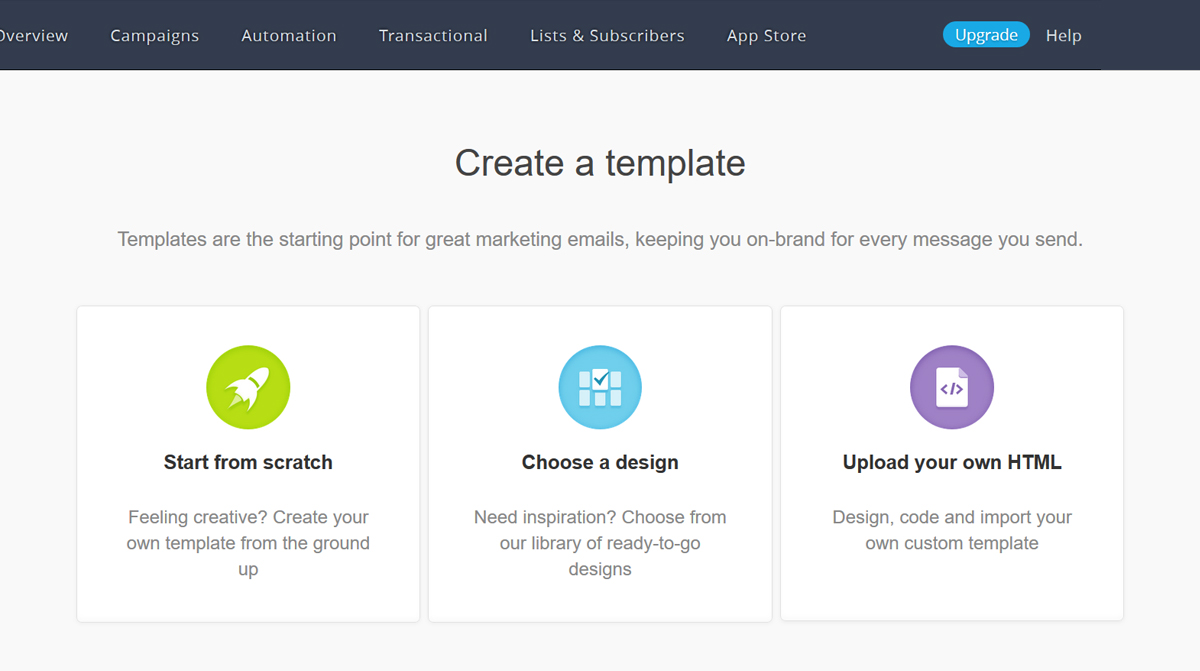This screenshot has height=671, width=1200.
Task: Click the "Create a template" page heading
Action: (x=600, y=163)
